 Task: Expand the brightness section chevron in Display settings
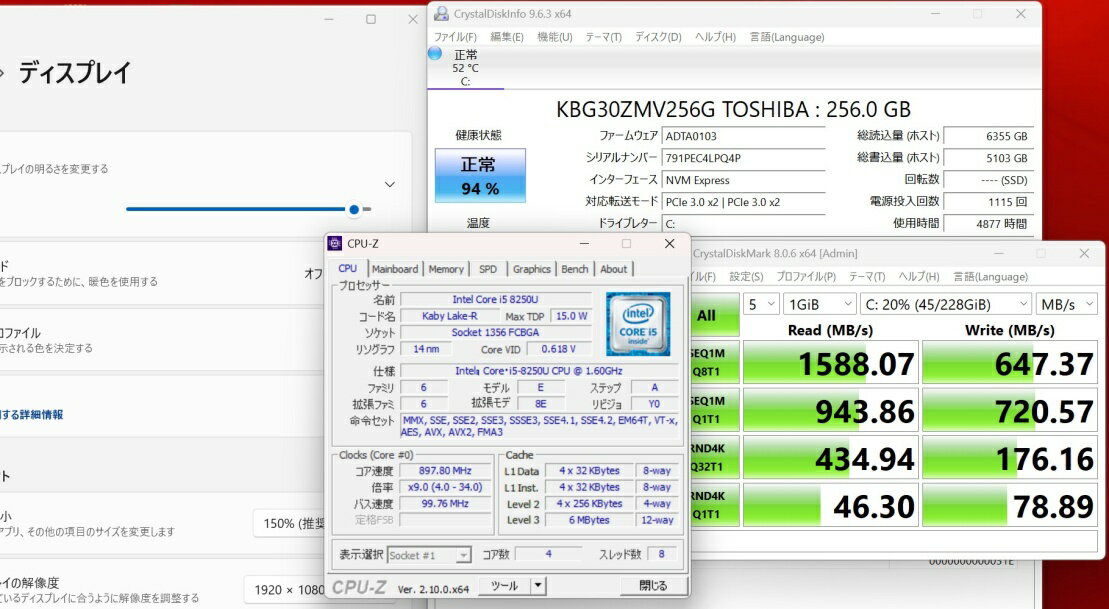tap(390, 185)
